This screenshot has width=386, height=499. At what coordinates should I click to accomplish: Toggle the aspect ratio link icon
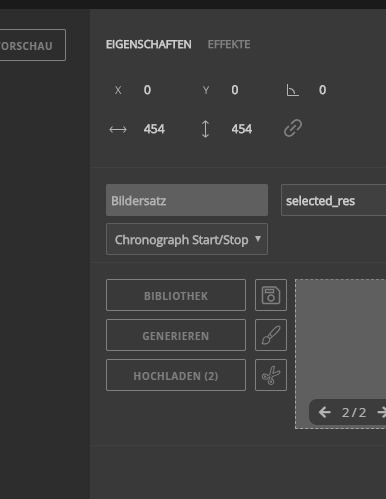(x=293, y=128)
